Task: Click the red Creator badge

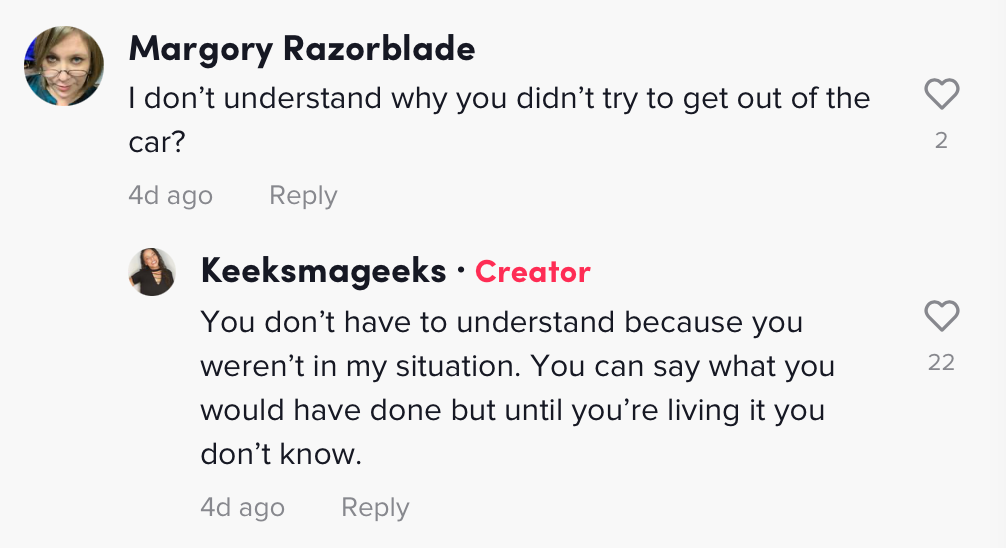Action: coord(533,272)
